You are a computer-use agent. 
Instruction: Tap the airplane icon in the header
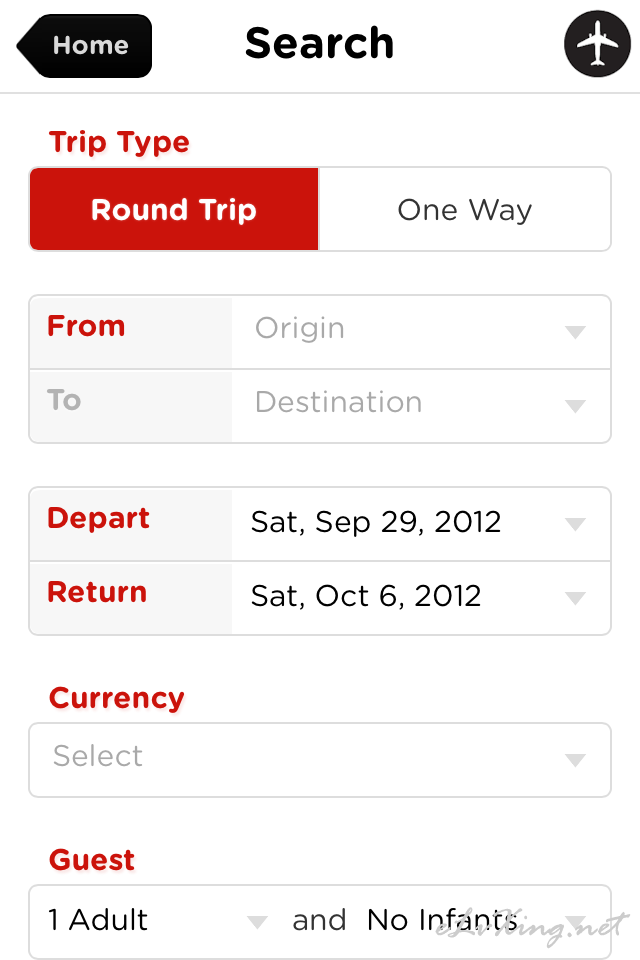(597, 43)
